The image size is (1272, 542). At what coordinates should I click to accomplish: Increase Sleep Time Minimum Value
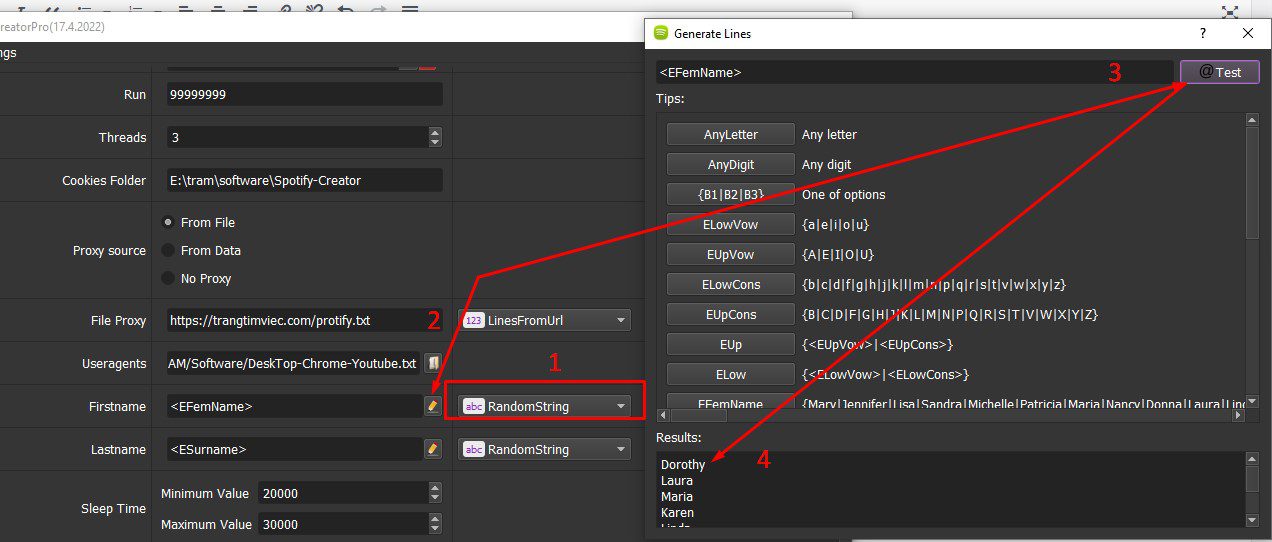click(434, 488)
